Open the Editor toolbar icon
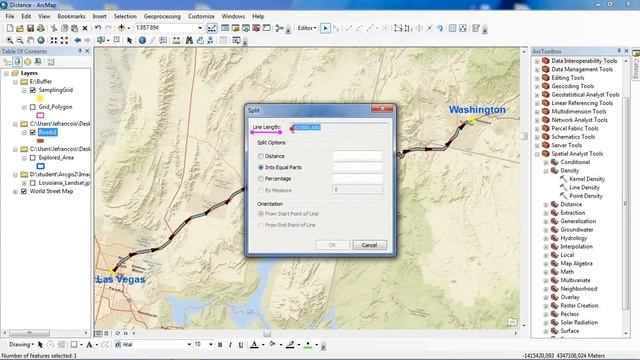640x360 pixels. (x=212, y=28)
